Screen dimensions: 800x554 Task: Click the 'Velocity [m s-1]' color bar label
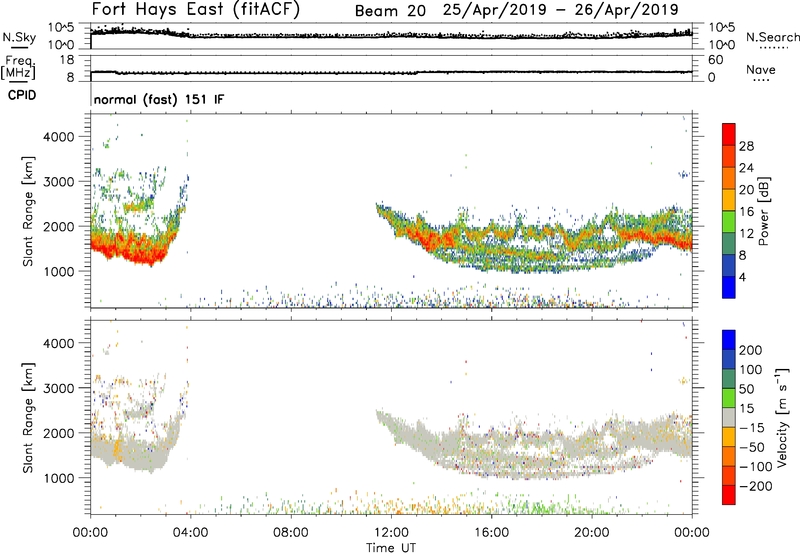(781, 417)
